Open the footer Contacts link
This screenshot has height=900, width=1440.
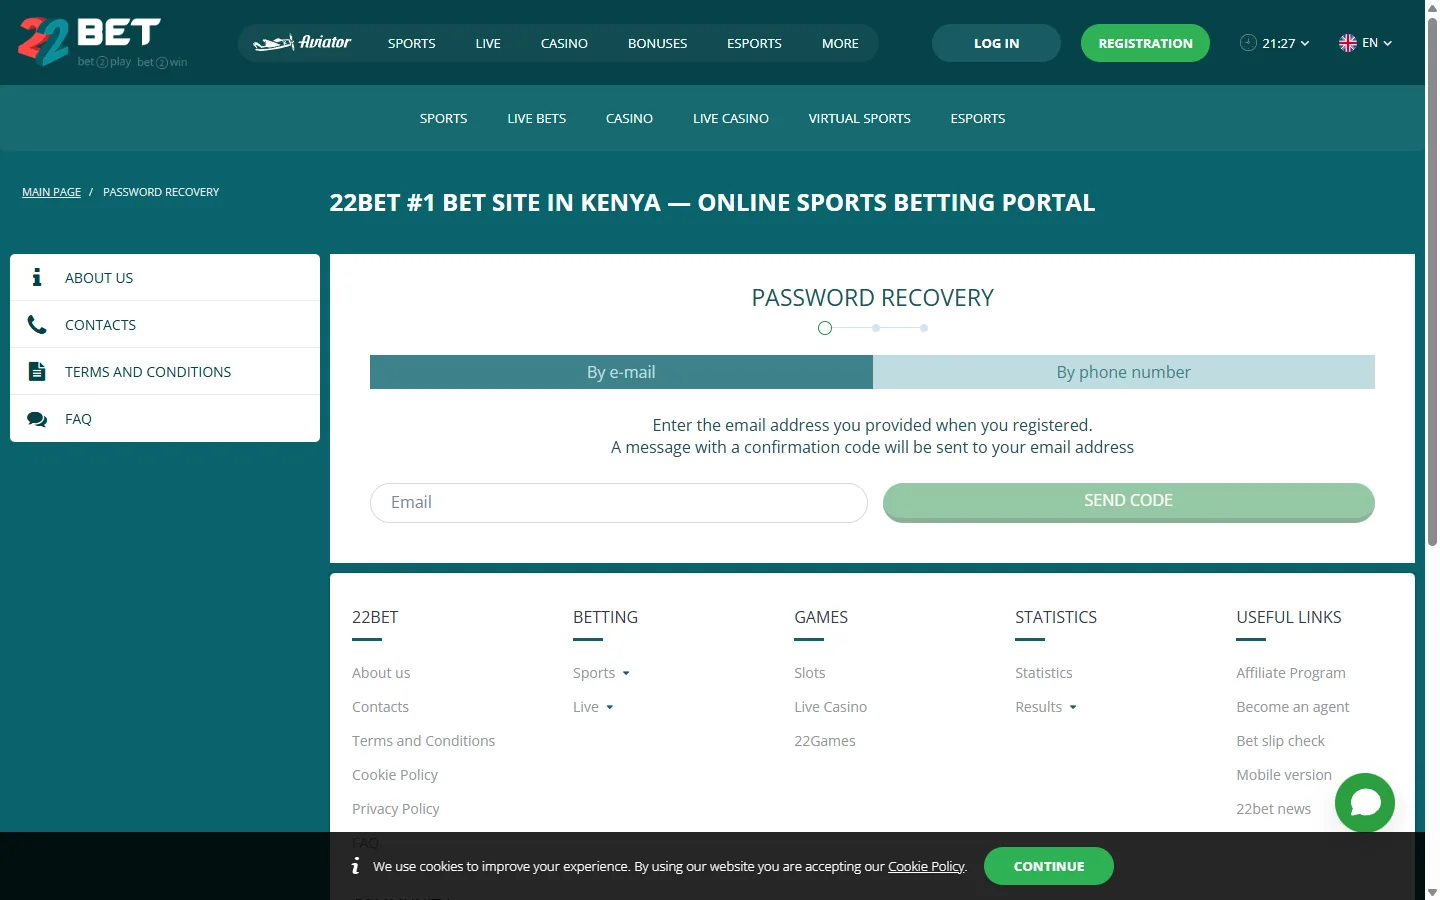380,707
